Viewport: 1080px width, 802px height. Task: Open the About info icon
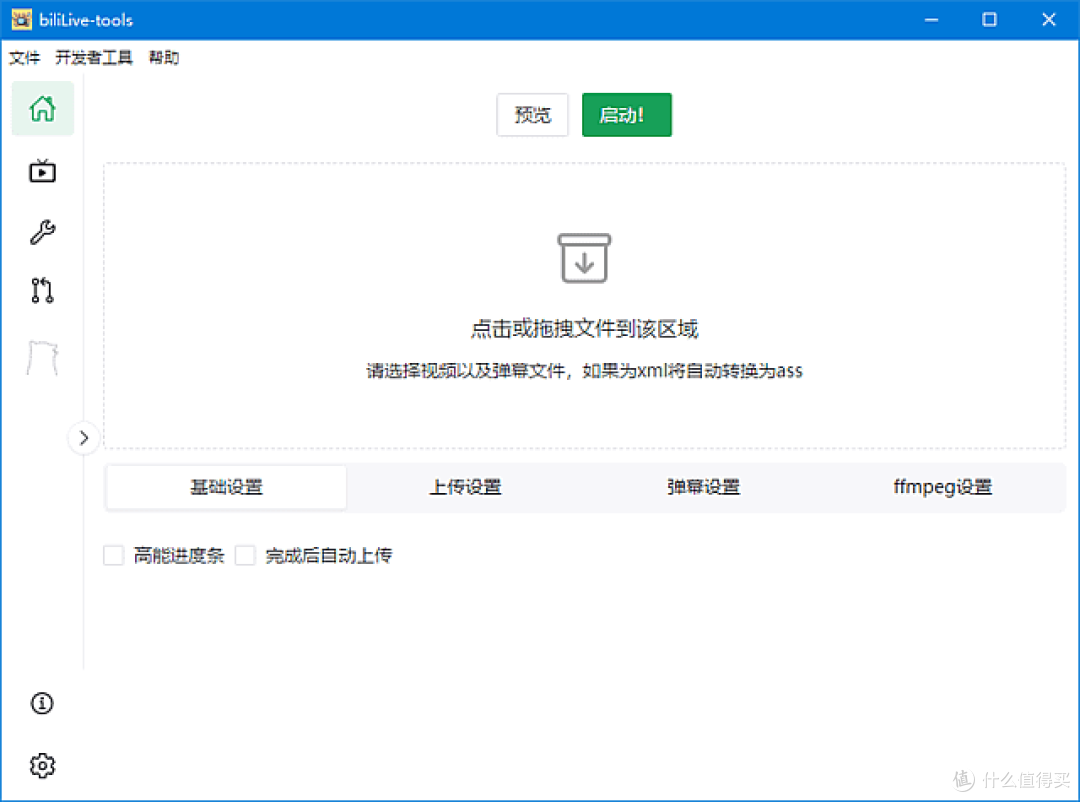(41, 703)
